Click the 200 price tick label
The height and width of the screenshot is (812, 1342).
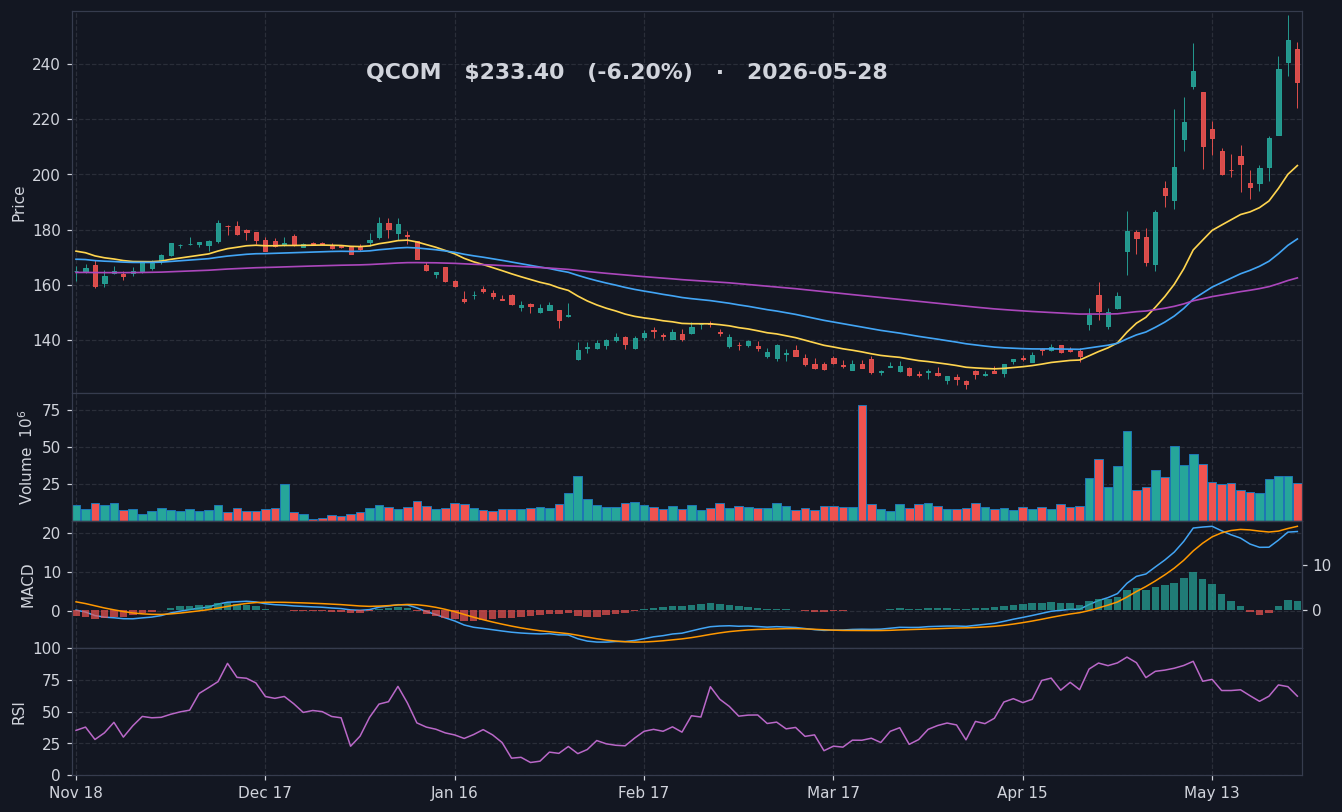tap(47, 175)
